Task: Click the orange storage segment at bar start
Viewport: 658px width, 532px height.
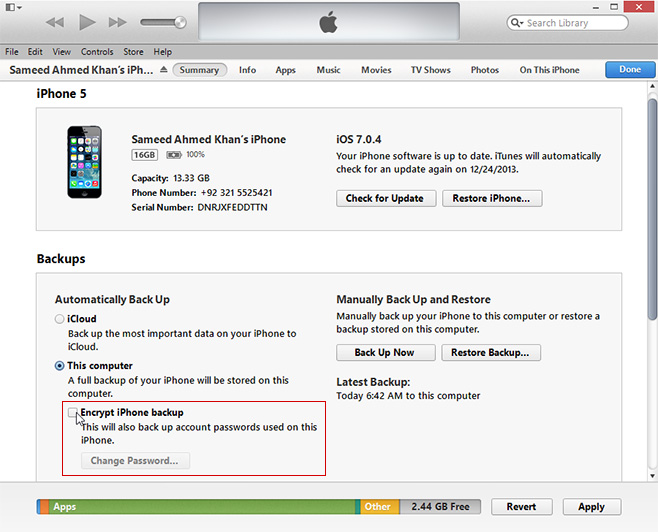Action: (x=44, y=506)
